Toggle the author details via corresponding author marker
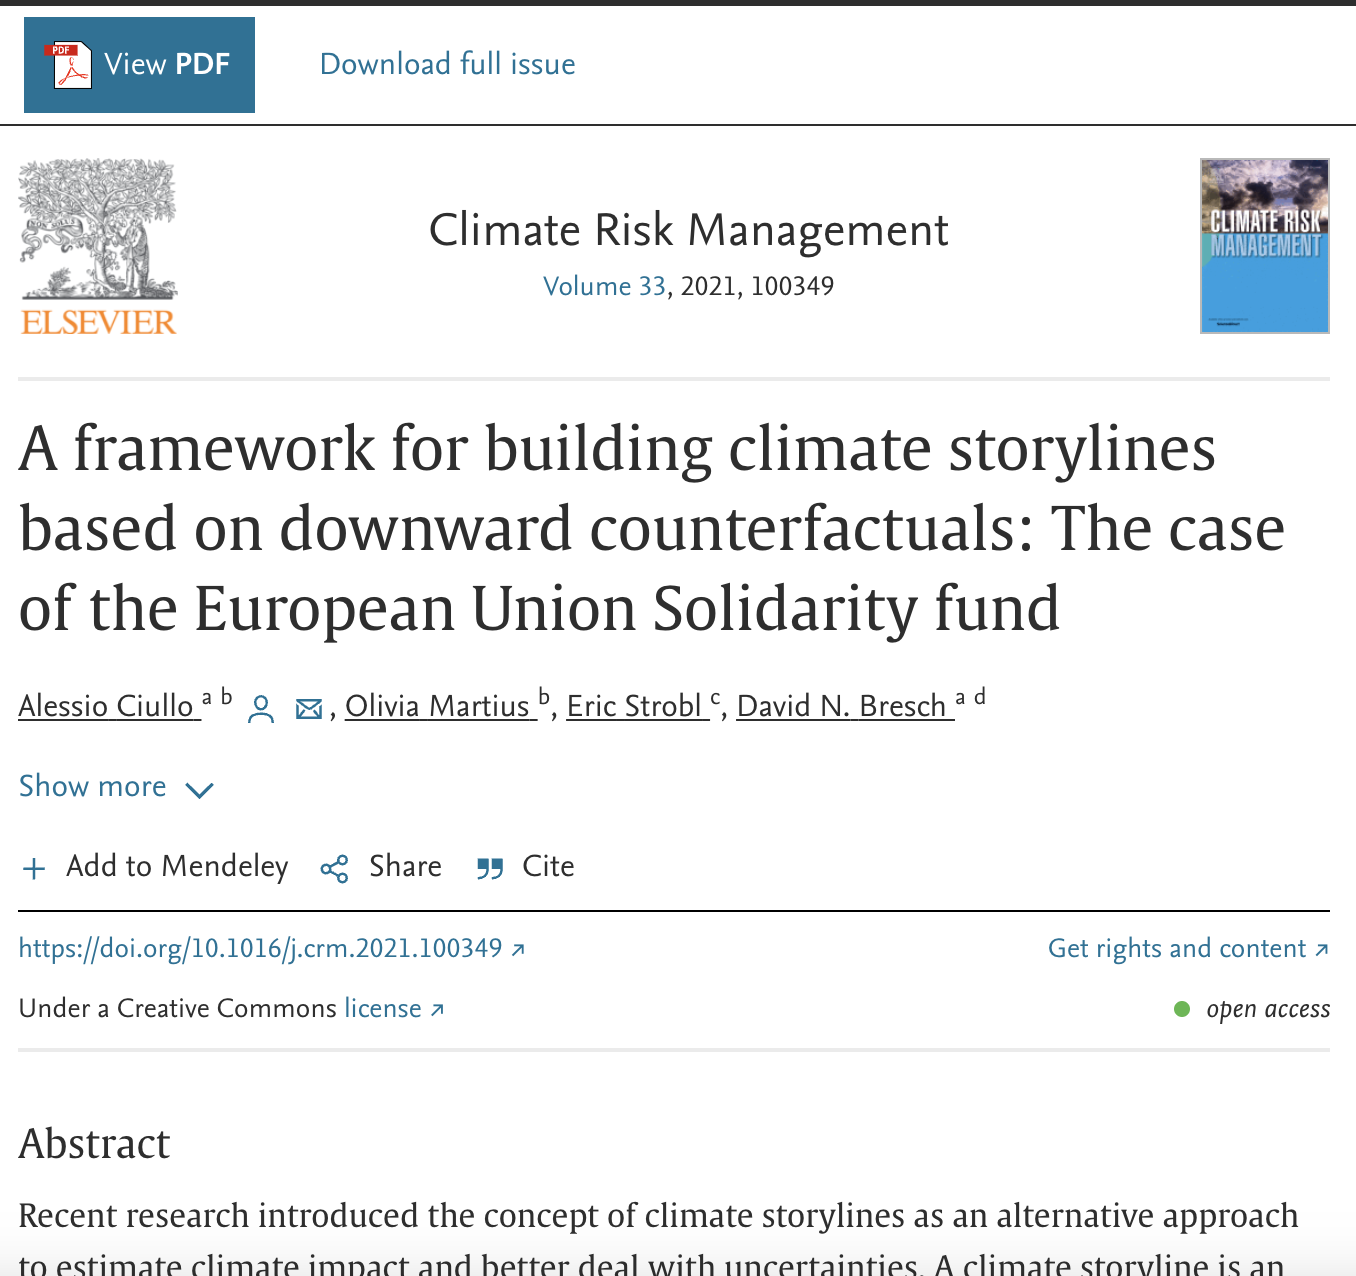The height and width of the screenshot is (1276, 1356). point(260,708)
